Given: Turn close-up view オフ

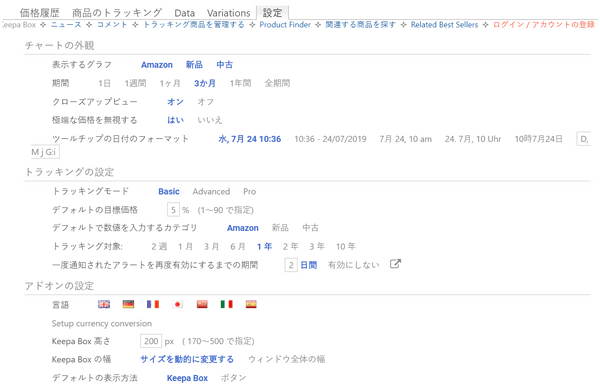Looking at the screenshot, I should tap(205, 102).
